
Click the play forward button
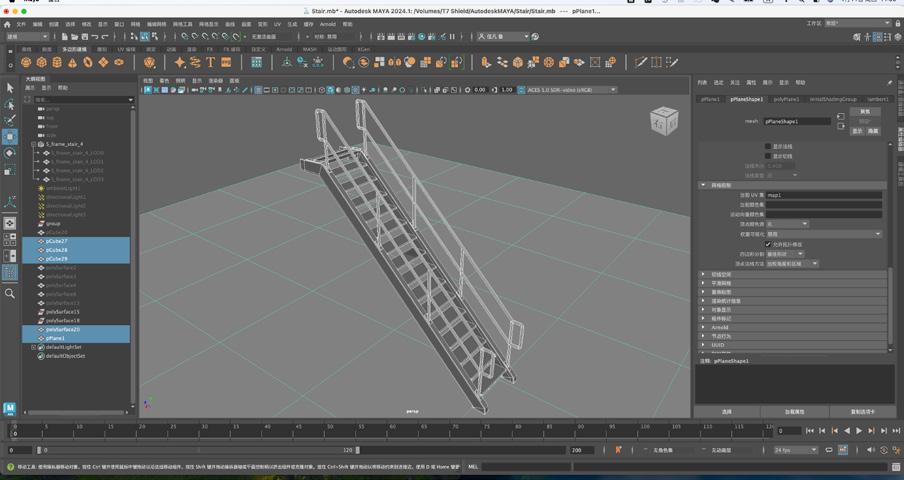(x=859, y=431)
